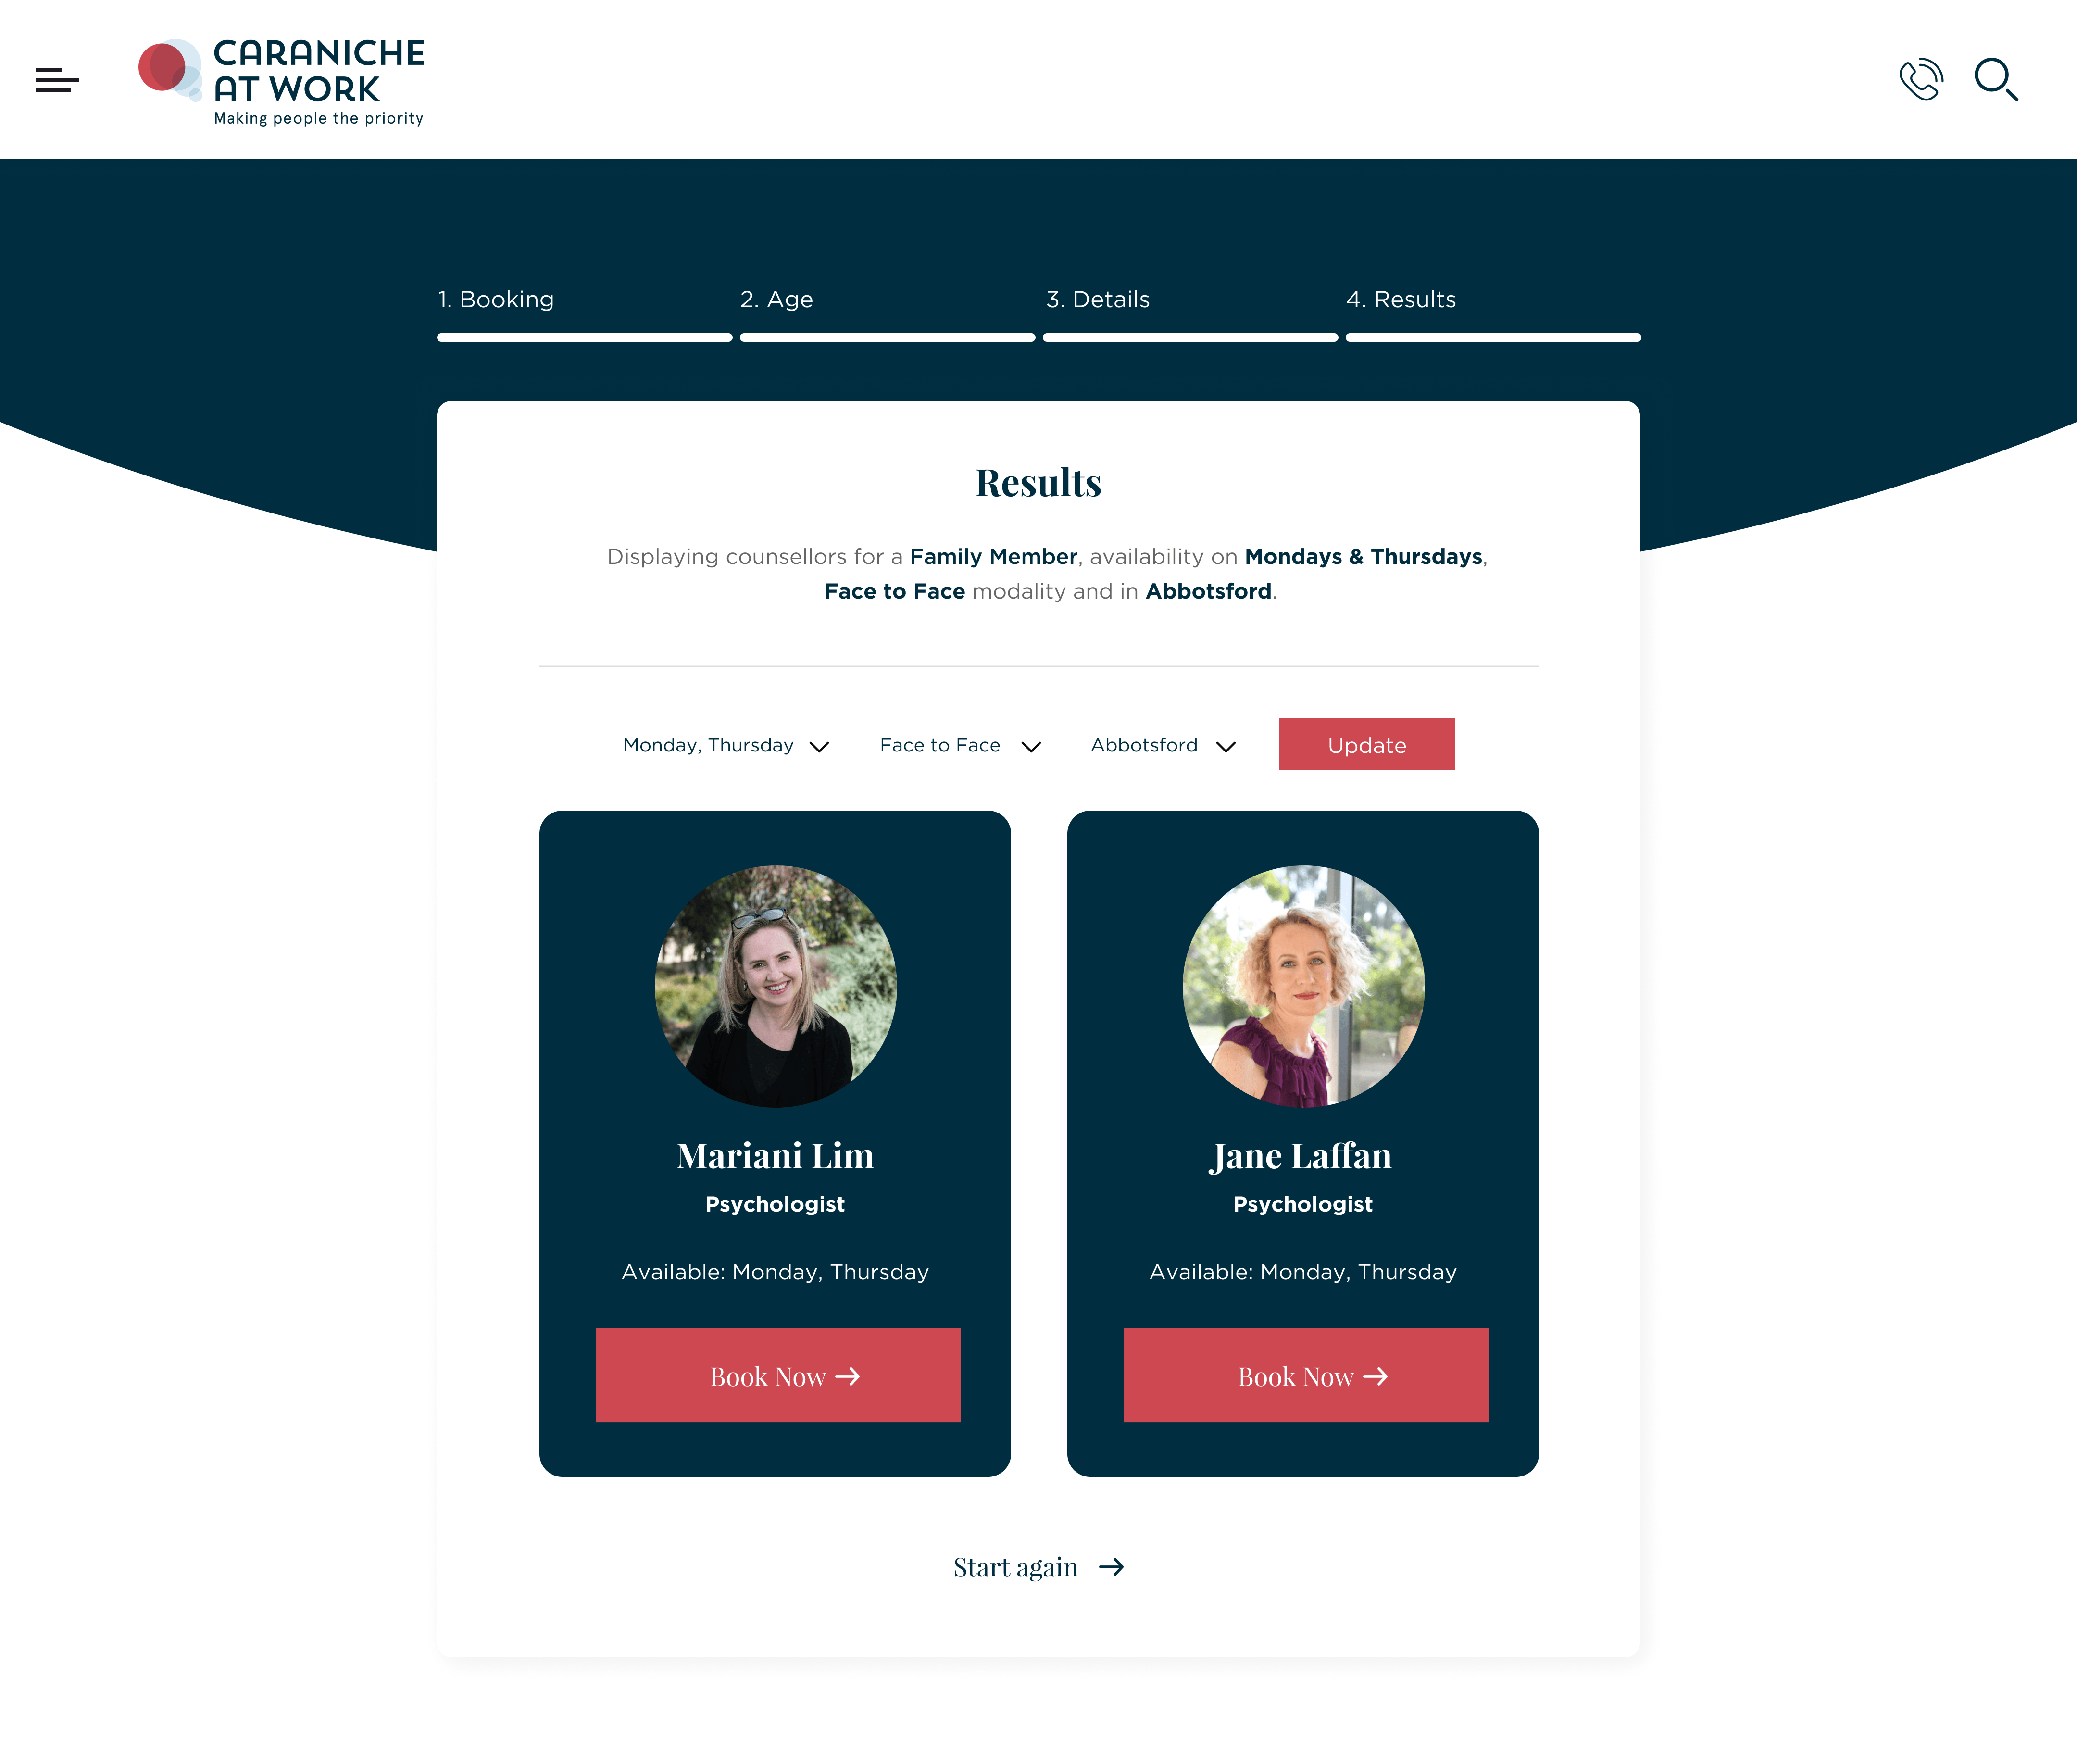Click Mariani Lim's profile photo
Image resolution: width=2077 pixels, height=1764 pixels.
point(775,986)
